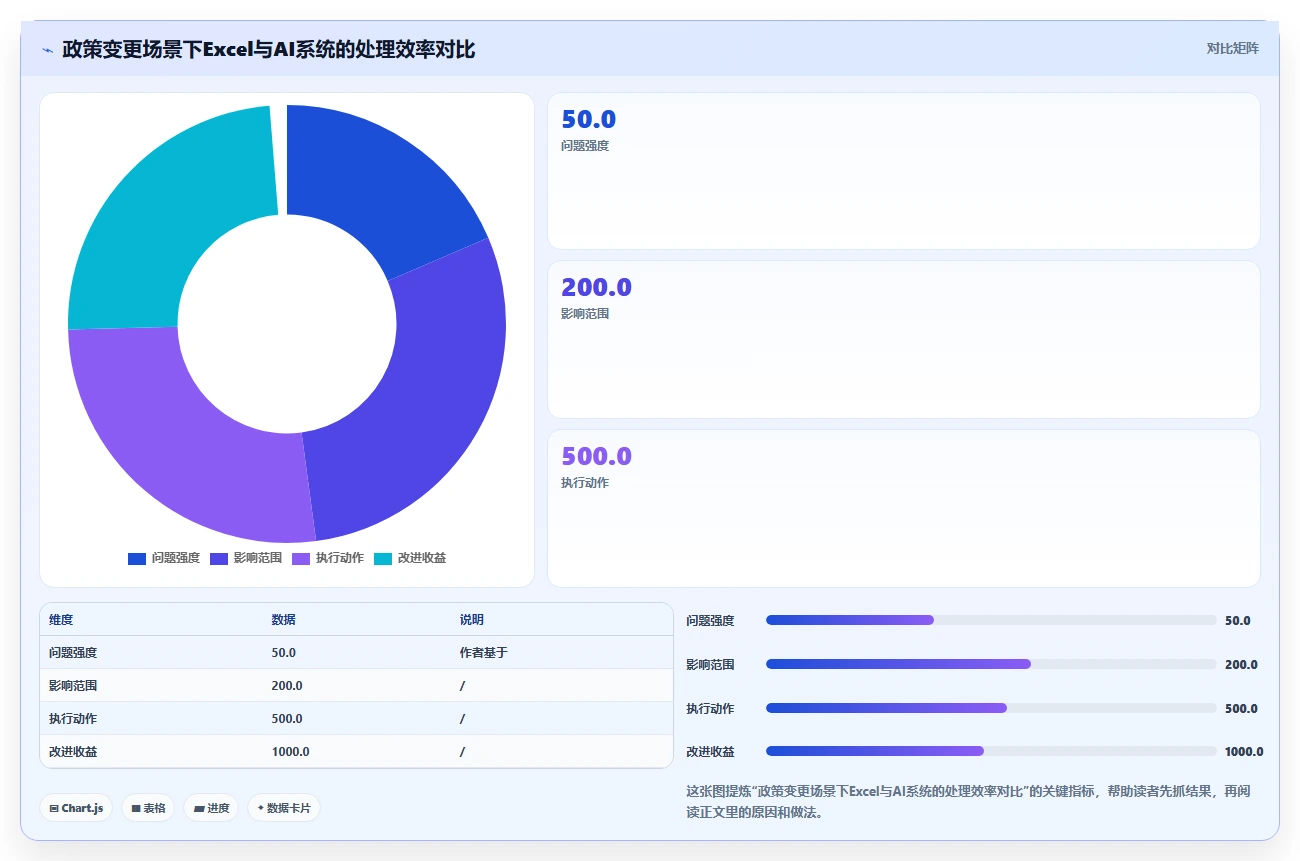Toggle 改进收益 legend color box
This screenshot has width=1300, height=861.
(x=383, y=558)
